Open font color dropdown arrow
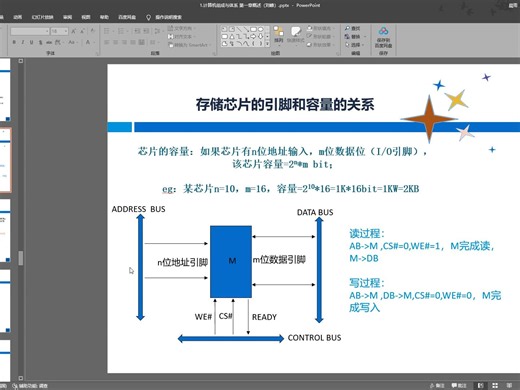The image size is (520, 390). pyautogui.click(x=94, y=42)
